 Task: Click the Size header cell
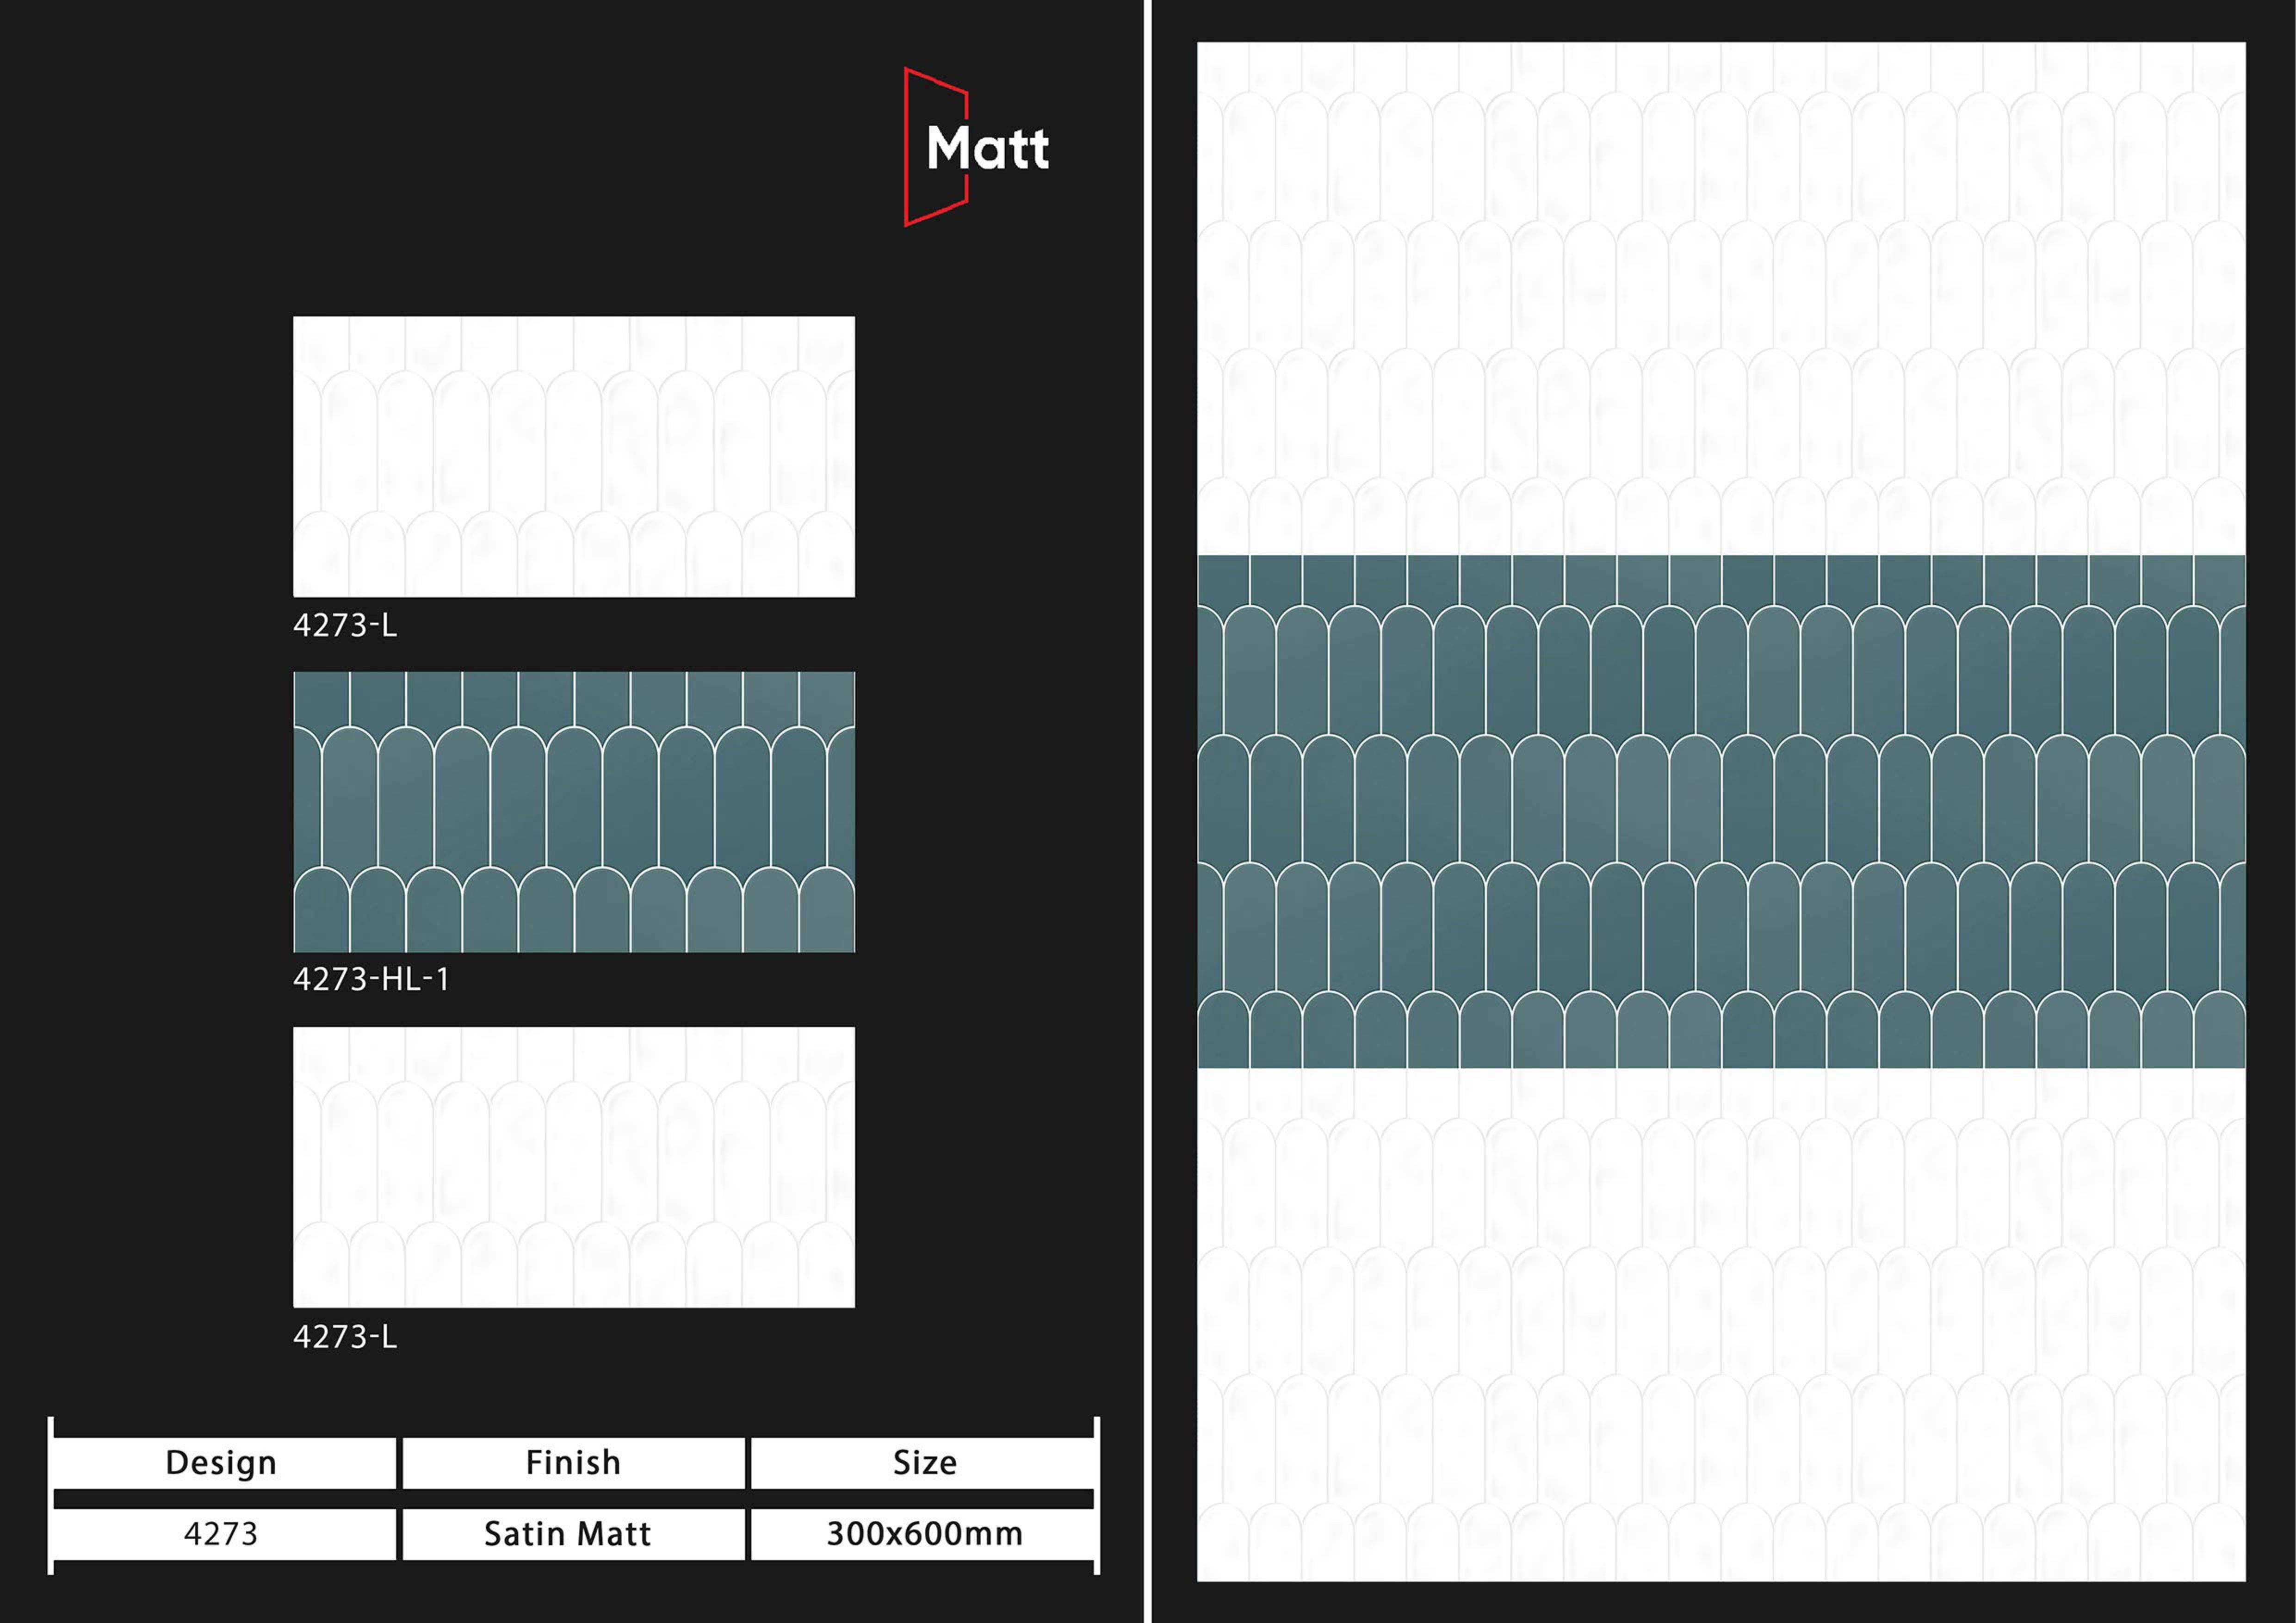click(924, 1463)
